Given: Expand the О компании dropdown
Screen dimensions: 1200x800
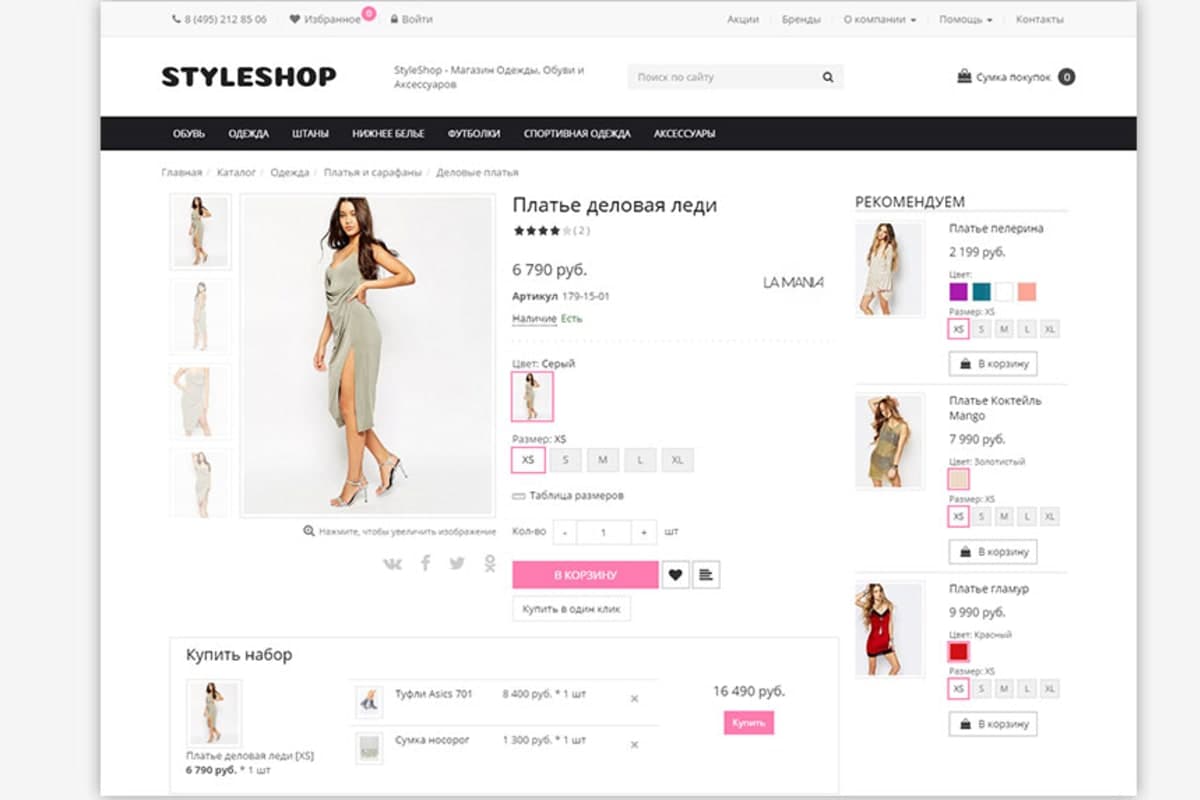Looking at the screenshot, I should coord(880,19).
